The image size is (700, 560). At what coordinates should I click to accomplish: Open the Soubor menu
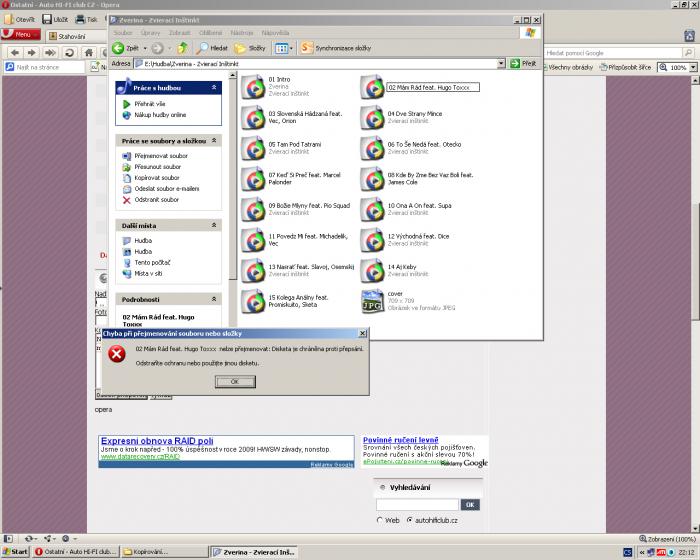123,32
